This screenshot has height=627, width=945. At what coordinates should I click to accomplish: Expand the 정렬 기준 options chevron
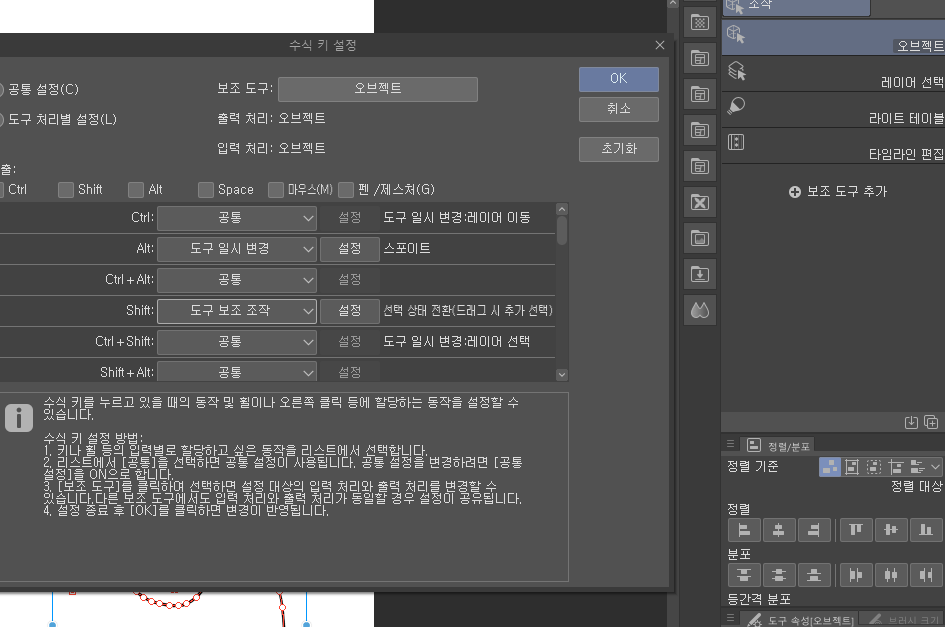935,467
